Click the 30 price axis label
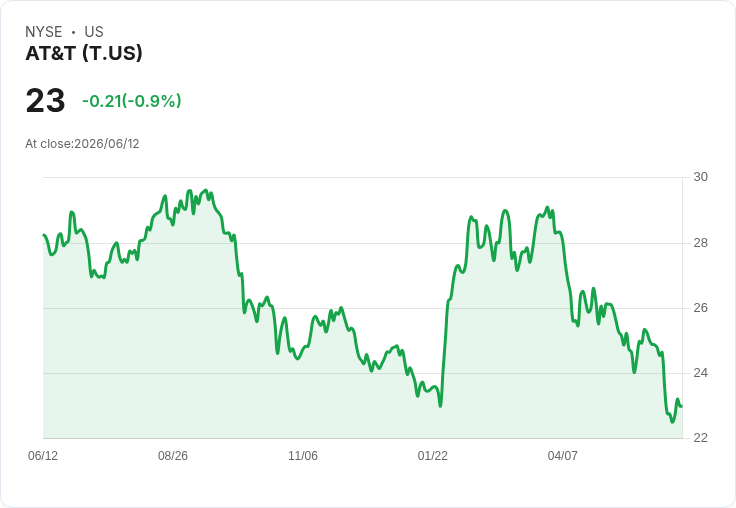This screenshot has height=508, width=736. point(700,177)
